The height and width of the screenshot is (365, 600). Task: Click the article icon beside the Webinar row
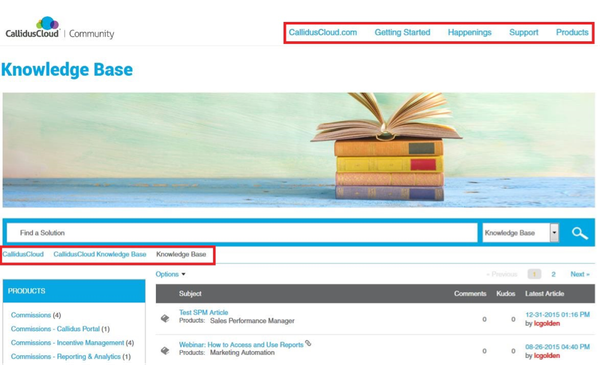pyautogui.click(x=165, y=350)
